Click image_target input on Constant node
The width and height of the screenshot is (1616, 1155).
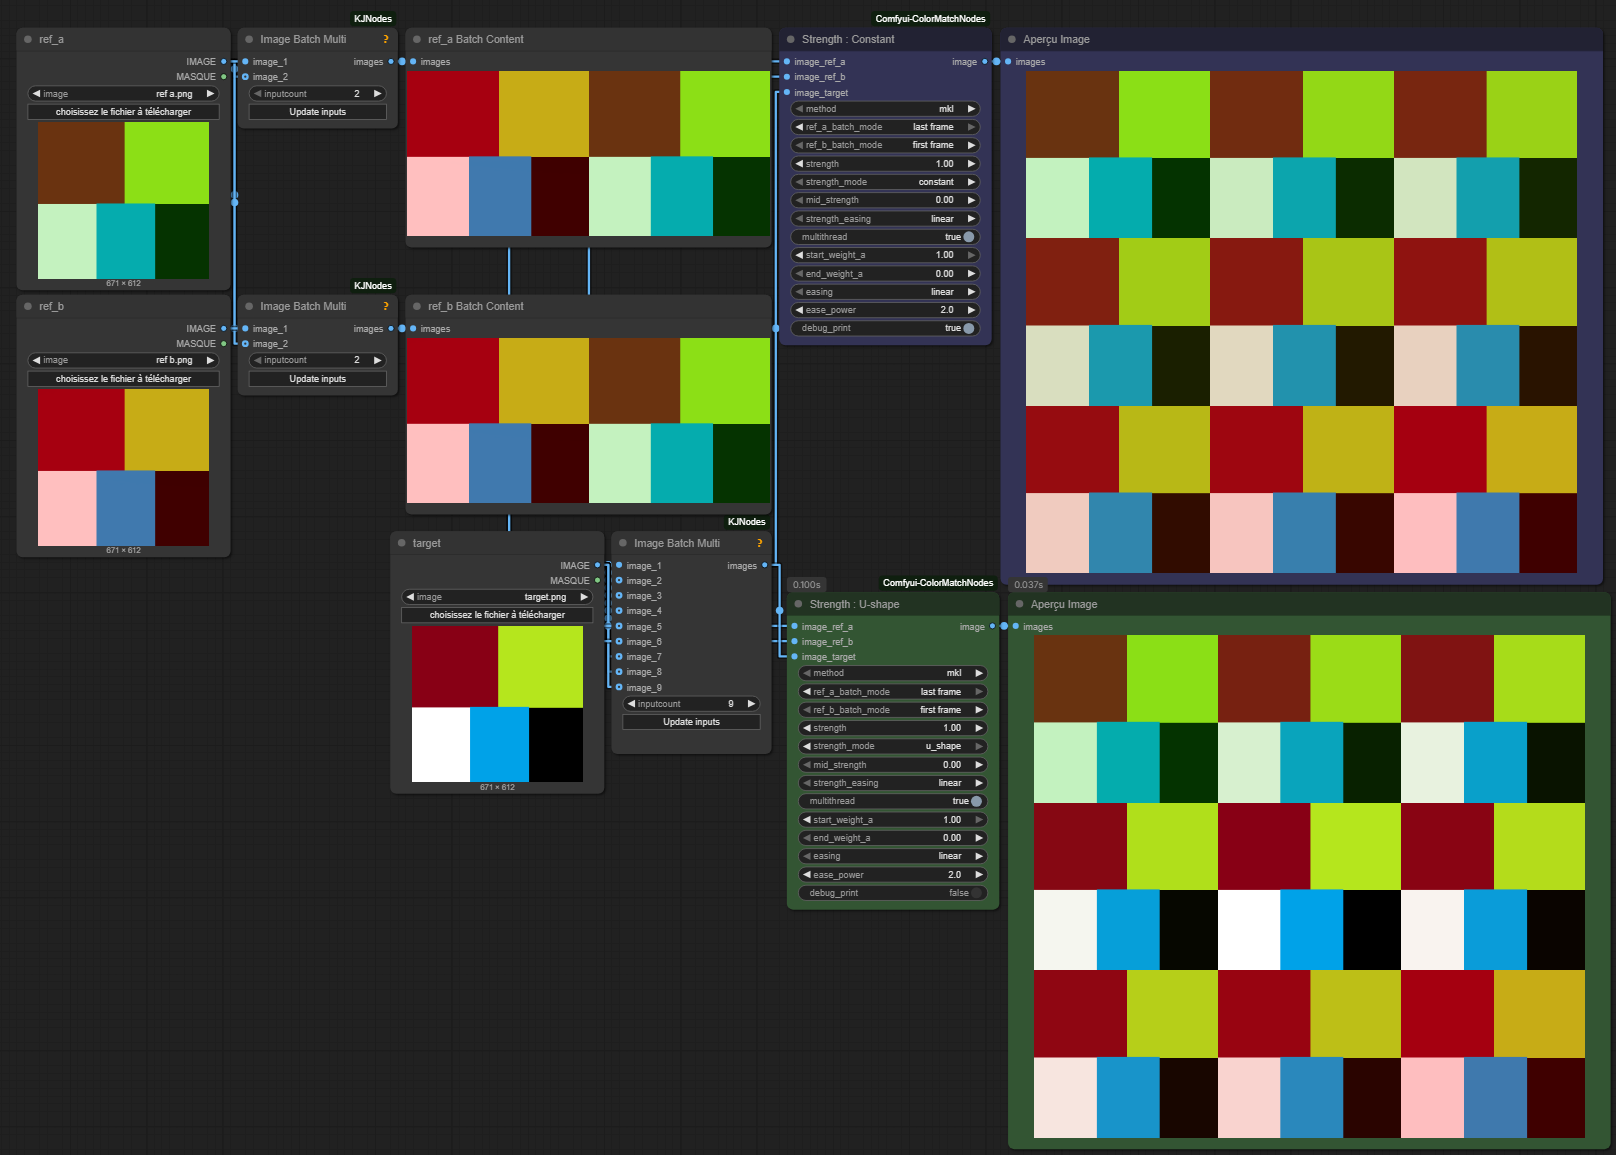point(787,93)
